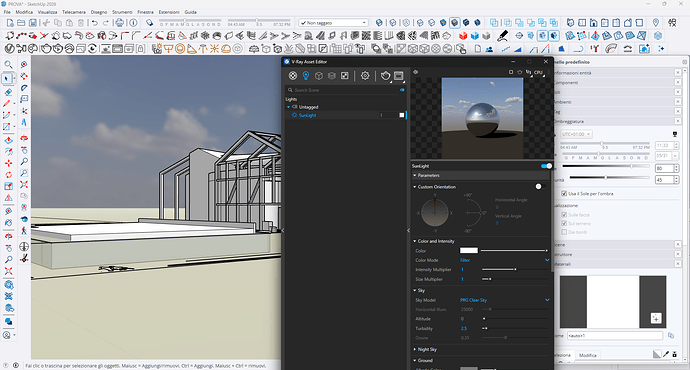Click SunLight white color square in list
Viewport: 690px width, 370px height.
401,115
